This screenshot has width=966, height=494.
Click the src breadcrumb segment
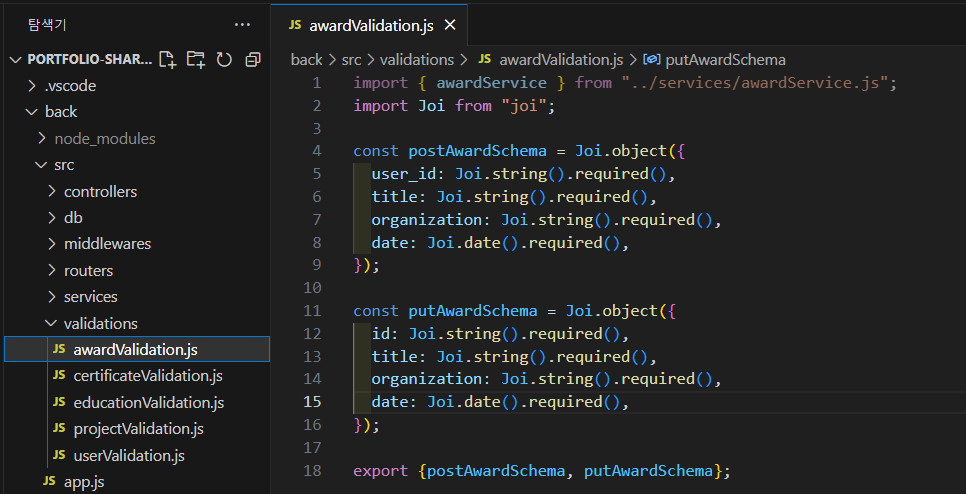[352, 60]
